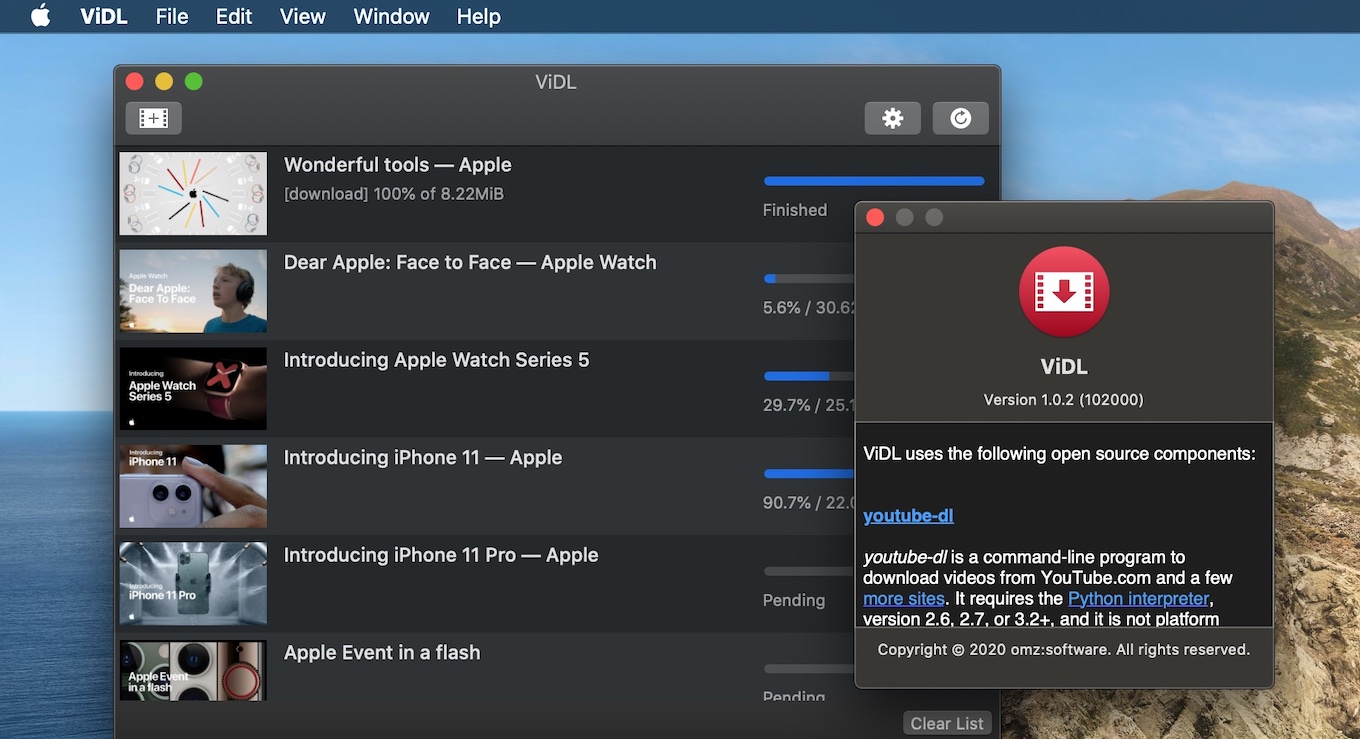Screen dimensions: 1360x739
Task: Click title 'Introducing iPhone 11 Pro — Apple'
Action: click(441, 555)
